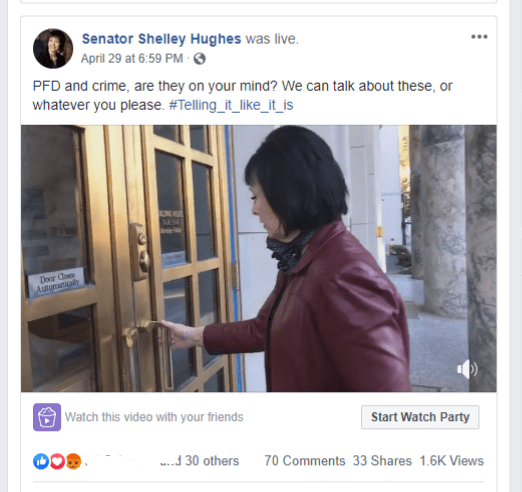Open the 70 Comments link
Viewport: 522px width, 492px height.
305,461
